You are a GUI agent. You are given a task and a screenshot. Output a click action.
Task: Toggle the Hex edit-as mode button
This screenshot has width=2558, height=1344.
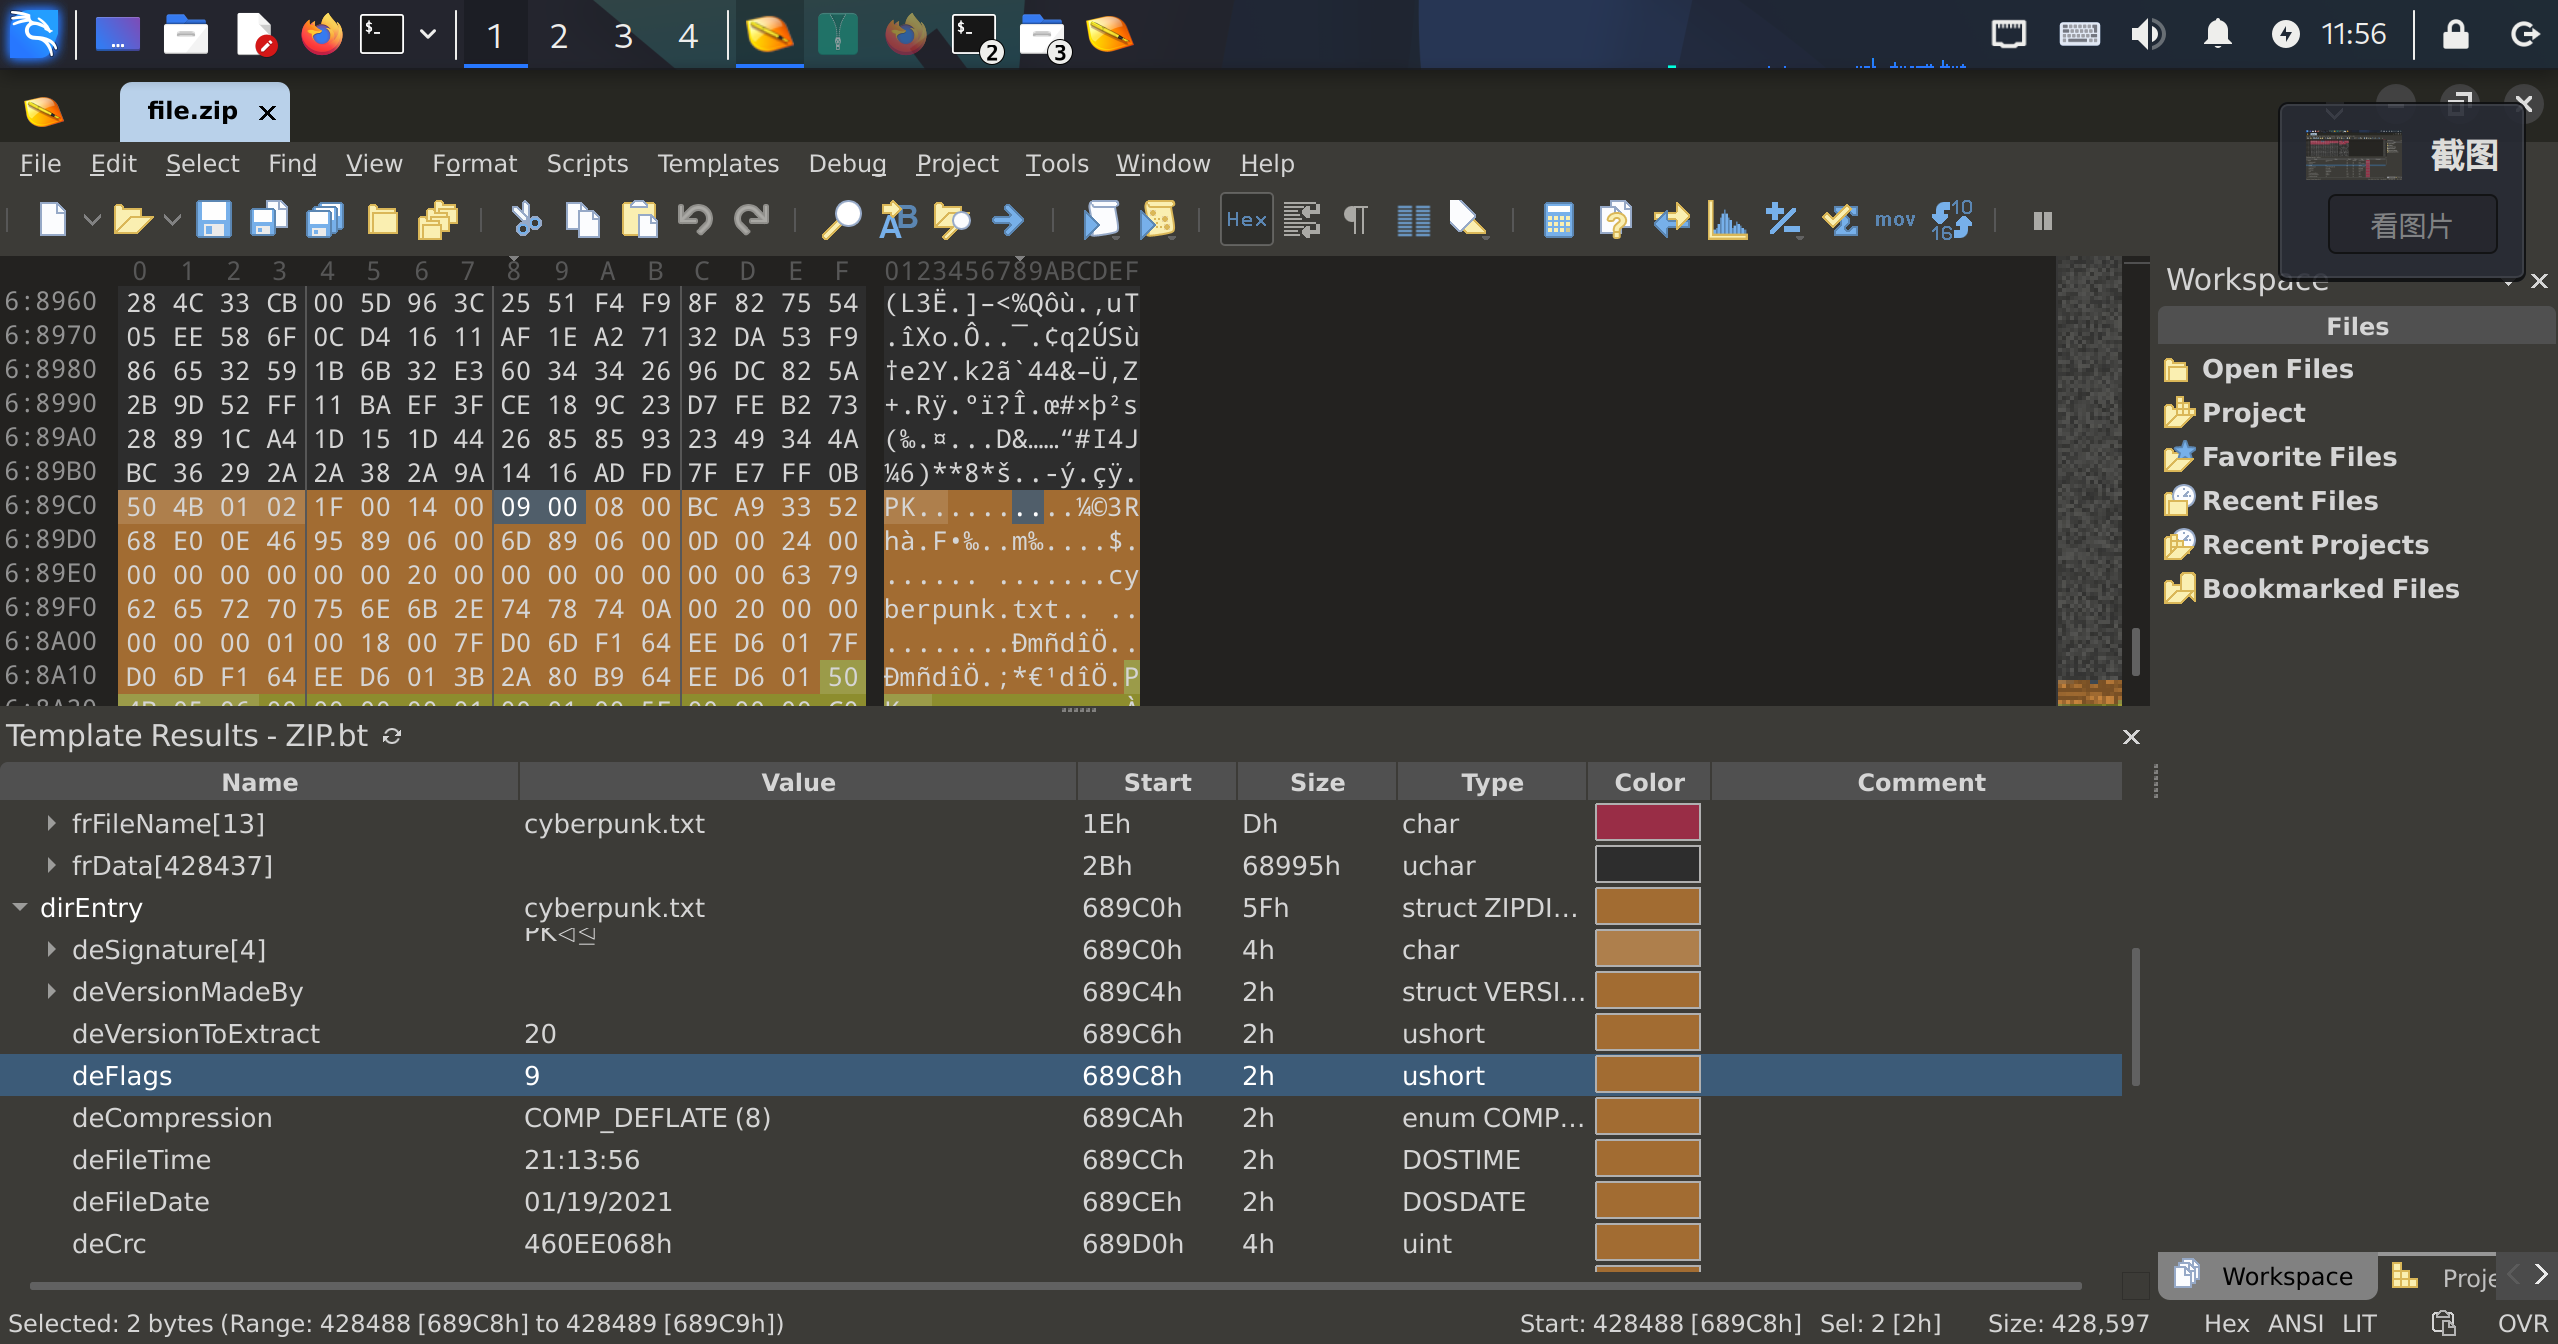point(1246,219)
